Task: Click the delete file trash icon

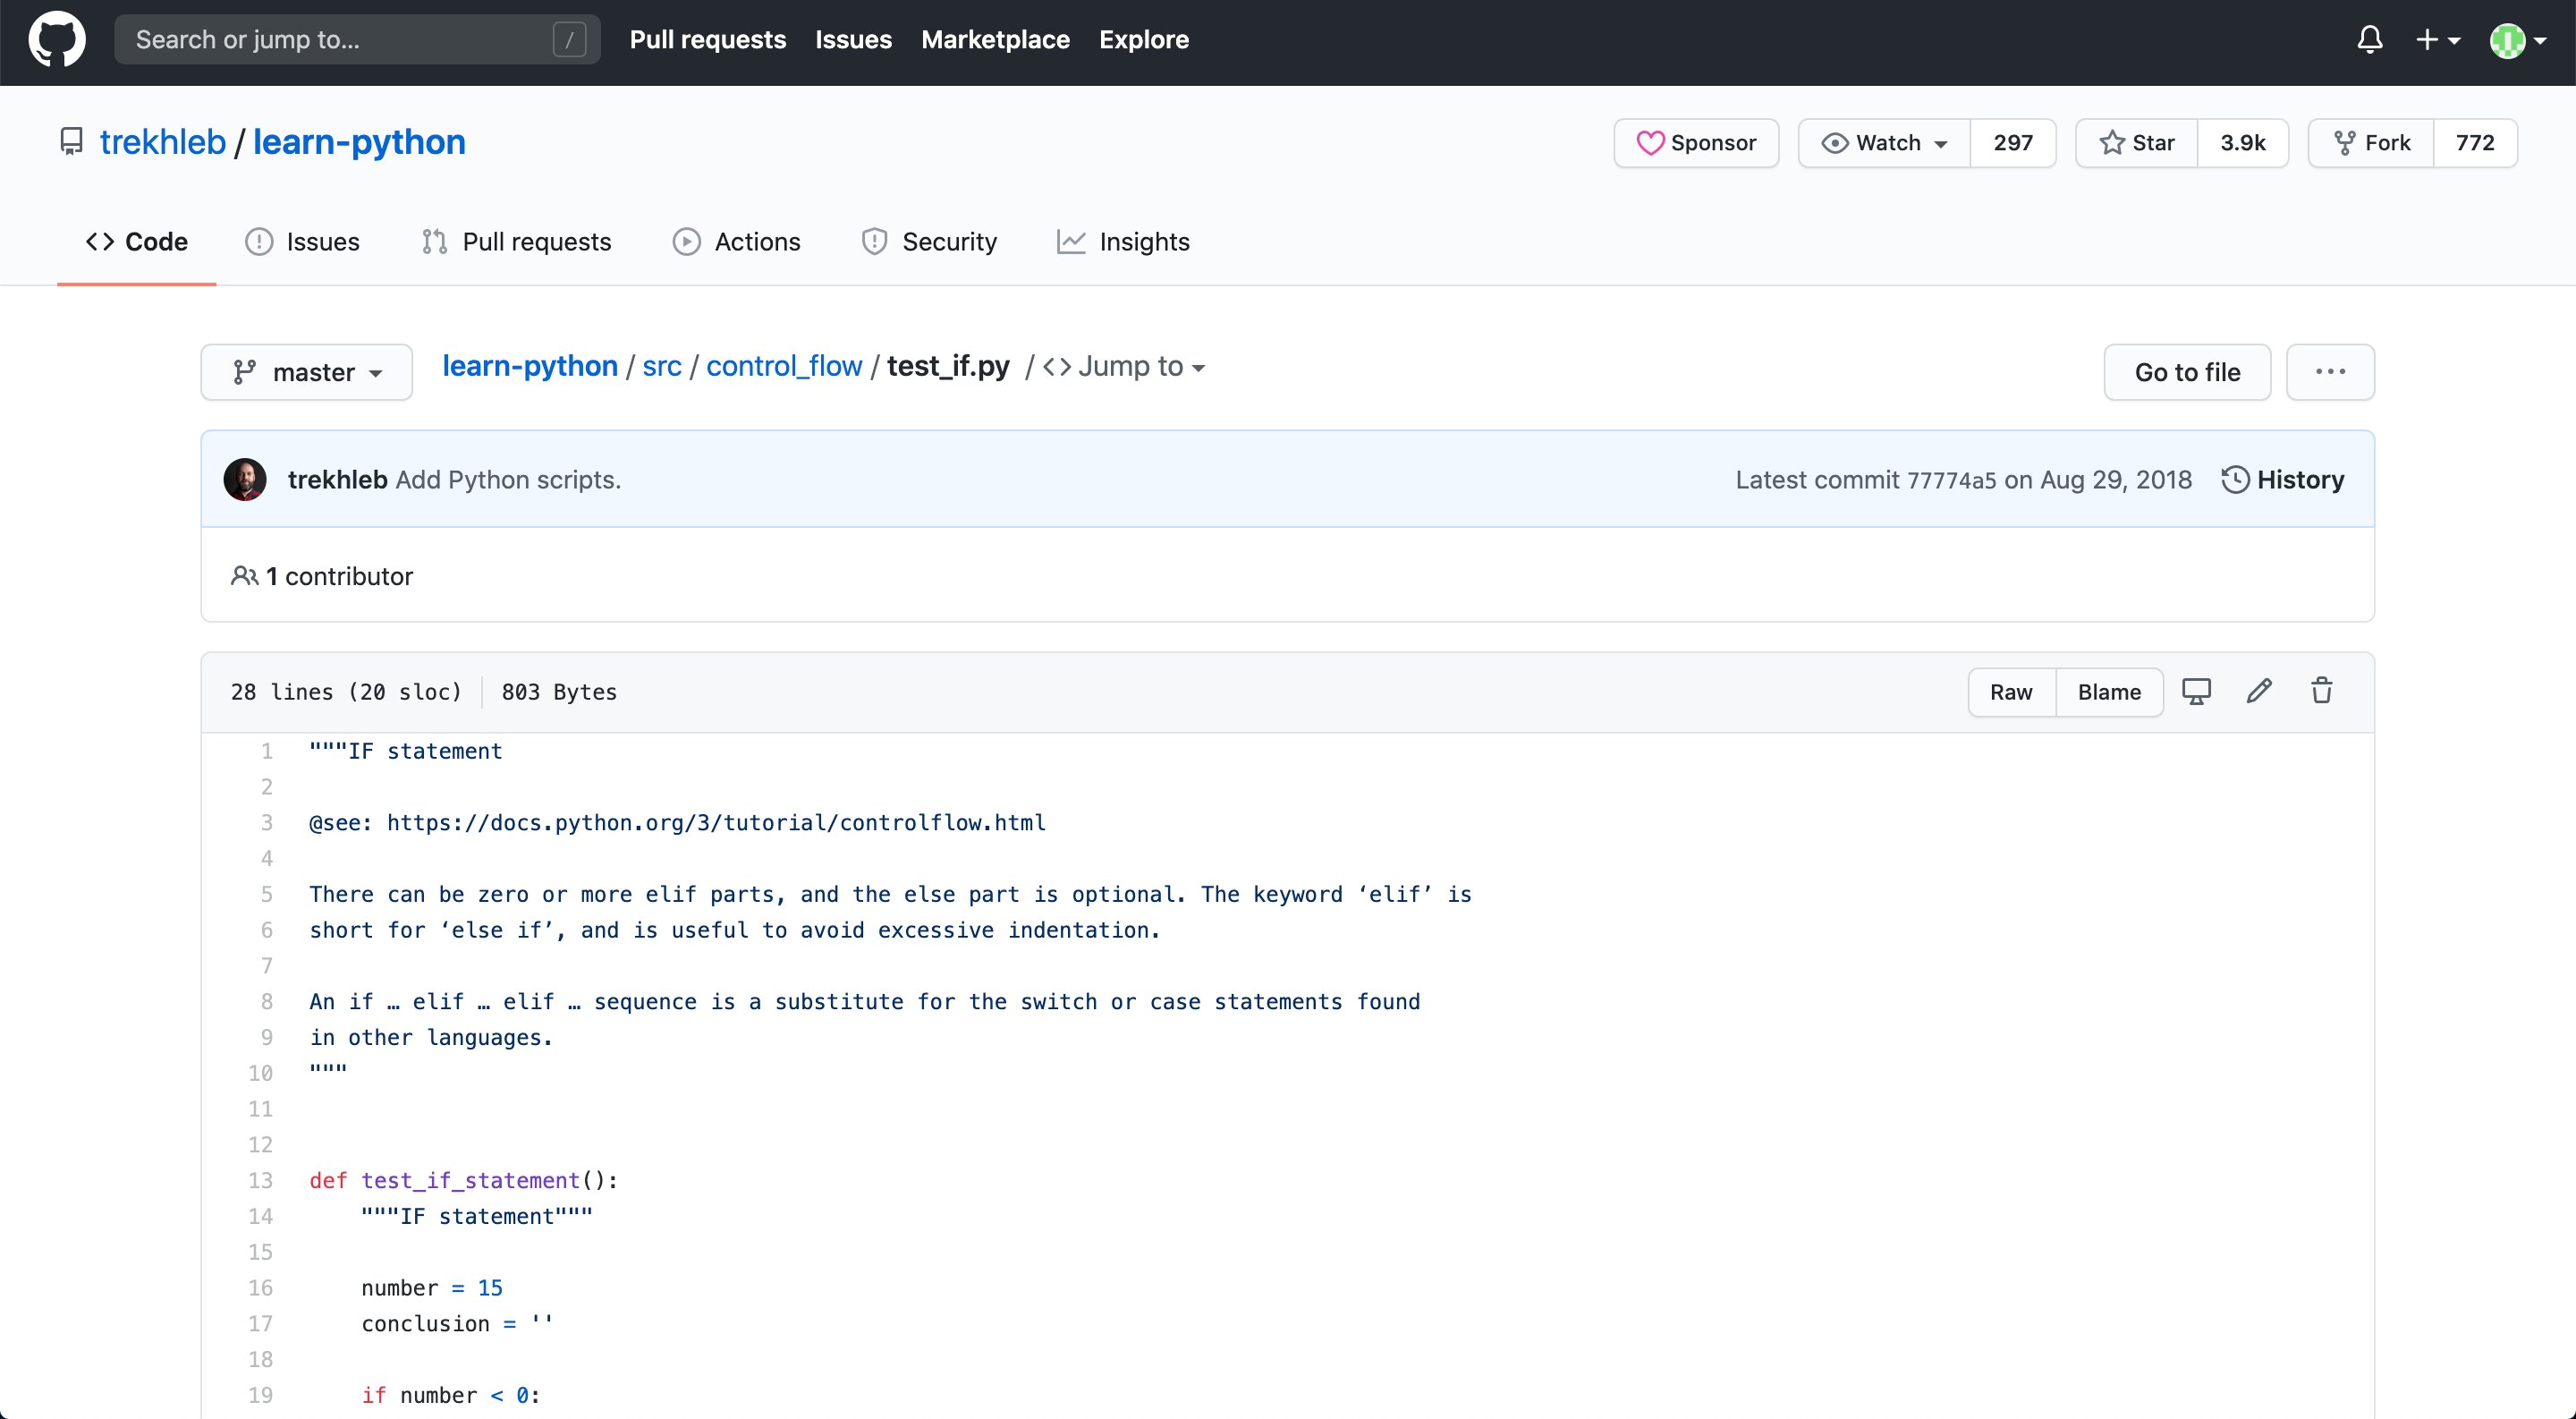Action: coord(2323,692)
